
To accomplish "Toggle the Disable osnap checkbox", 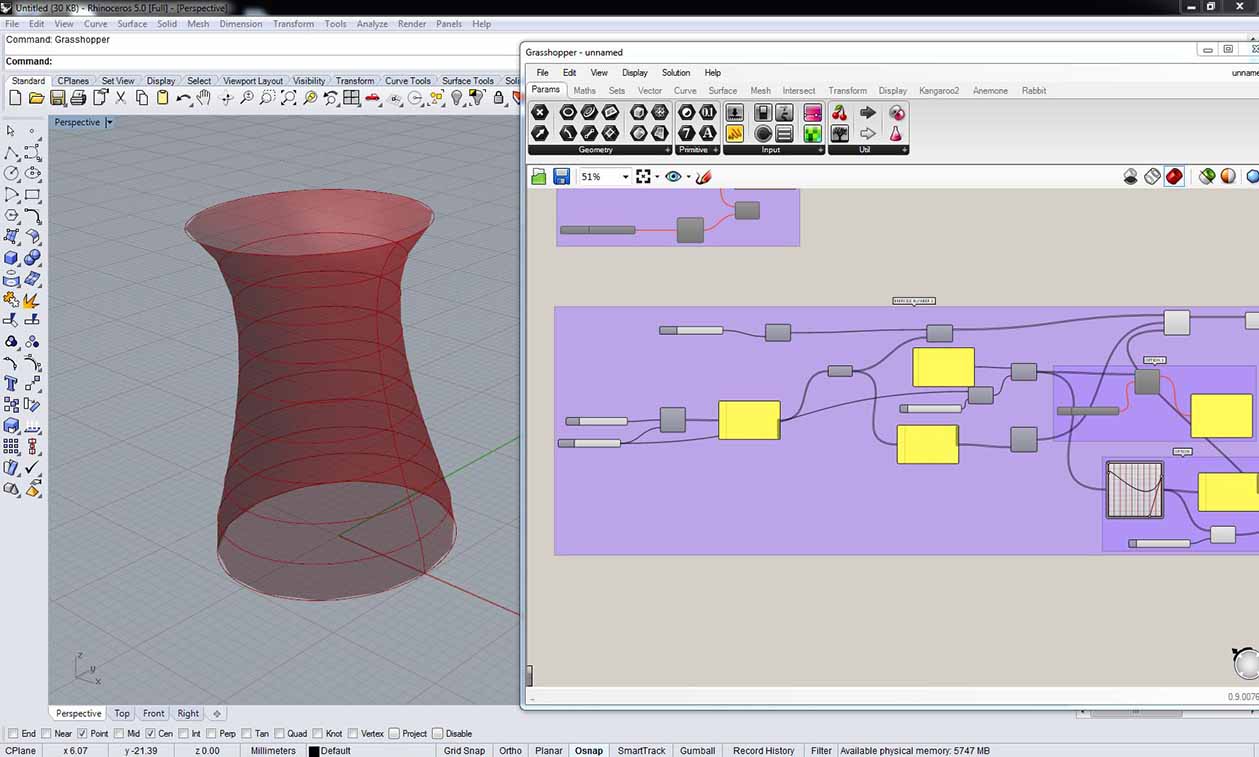I will [x=438, y=733].
